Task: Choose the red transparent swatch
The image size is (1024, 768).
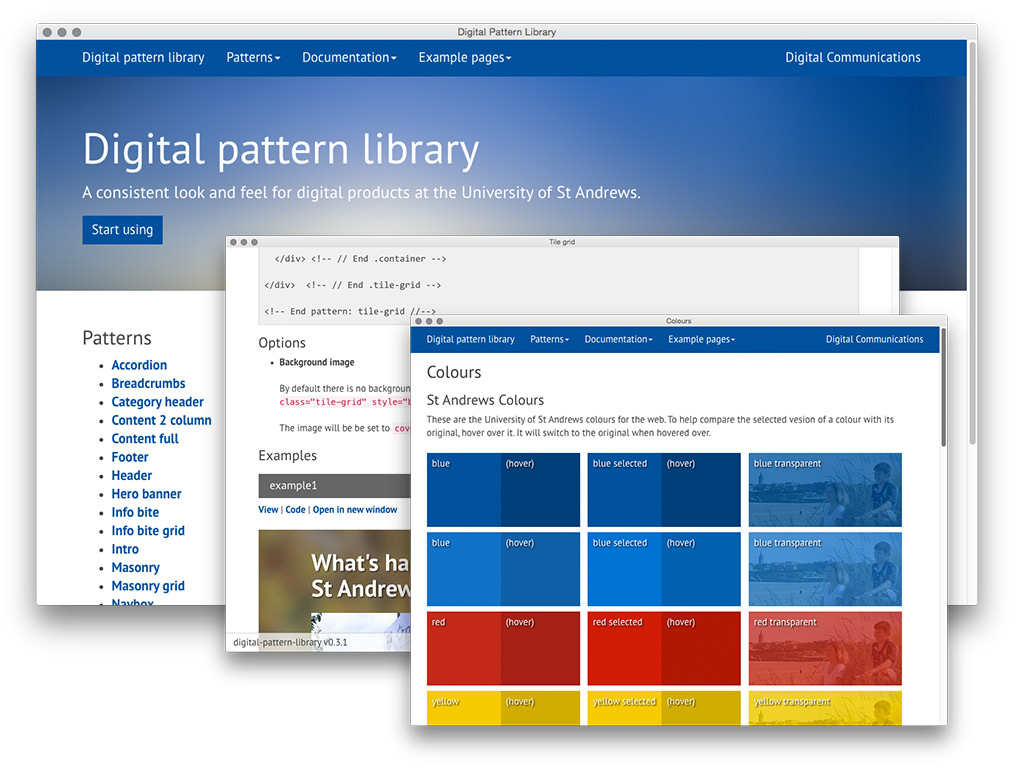Action: click(825, 648)
